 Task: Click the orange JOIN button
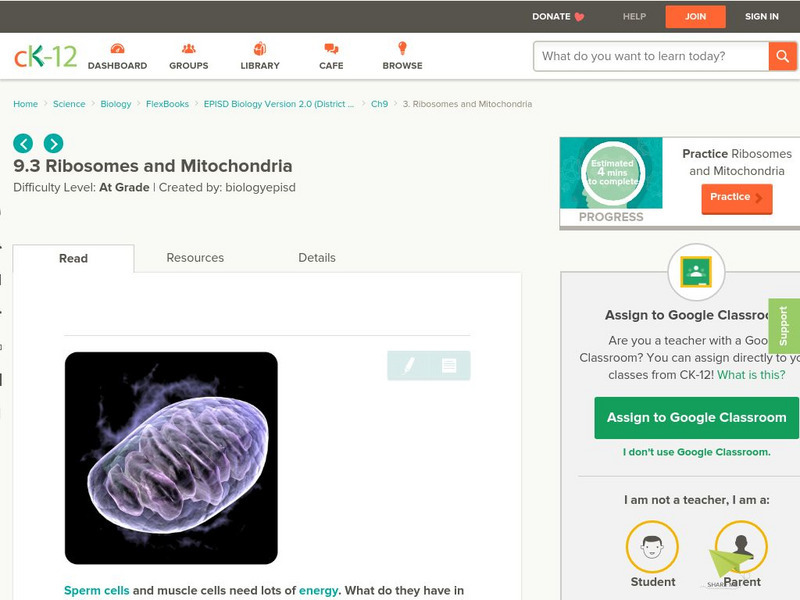click(696, 16)
